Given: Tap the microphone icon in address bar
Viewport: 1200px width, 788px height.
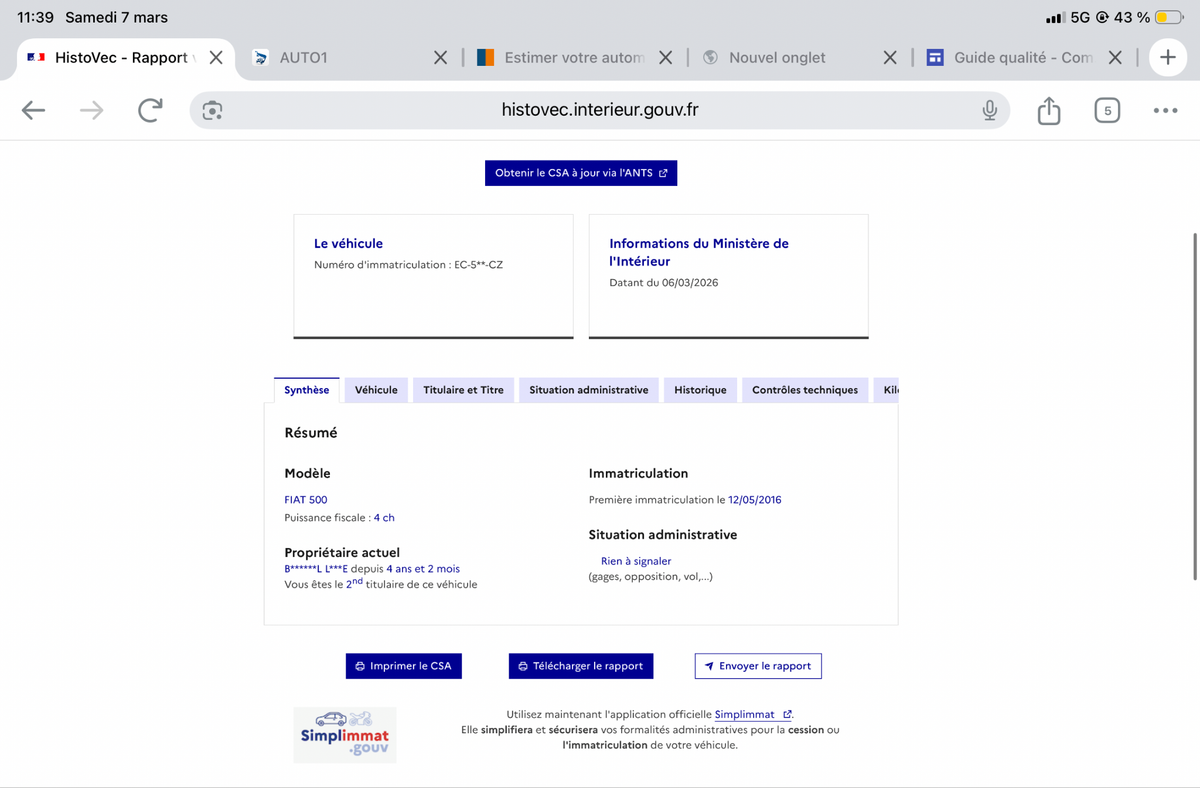Looking at the screenshot, I should coord(989,110).
